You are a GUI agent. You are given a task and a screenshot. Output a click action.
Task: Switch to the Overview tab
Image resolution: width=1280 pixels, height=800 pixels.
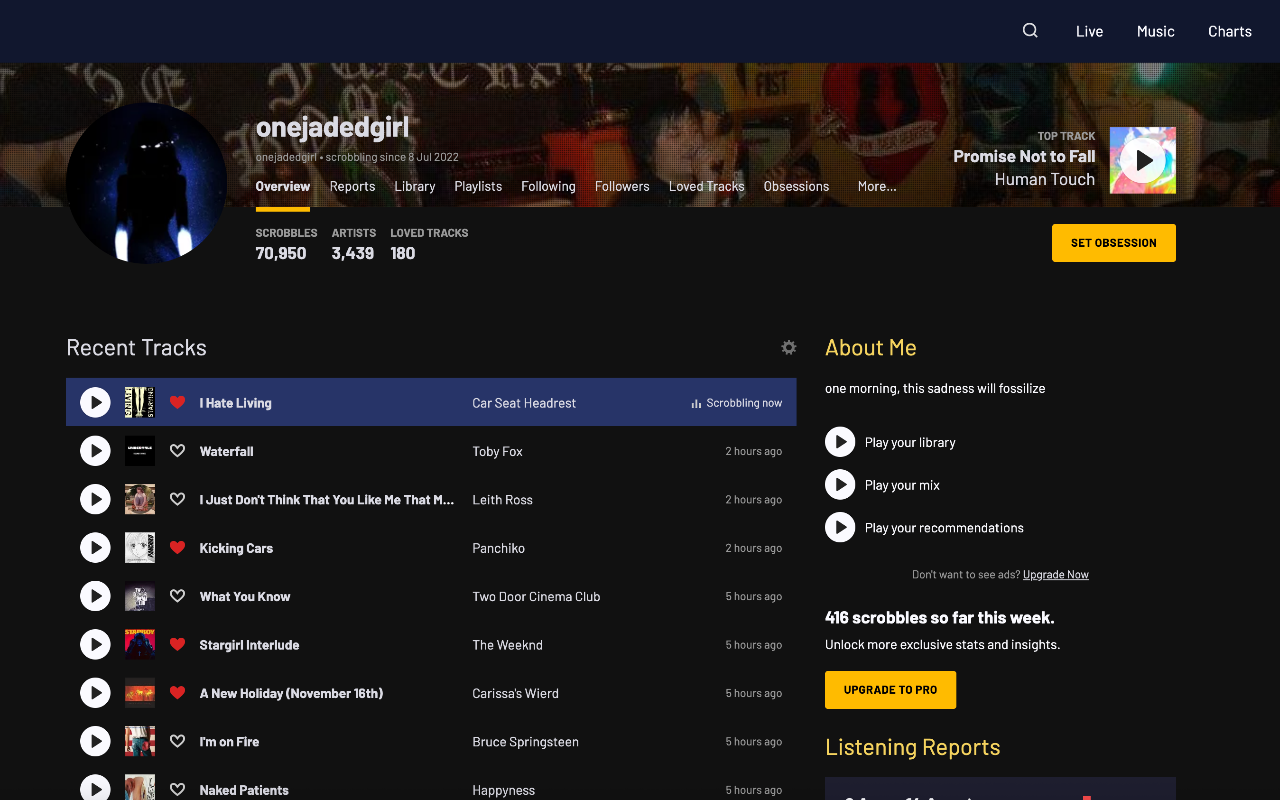(x=283, y=186)
